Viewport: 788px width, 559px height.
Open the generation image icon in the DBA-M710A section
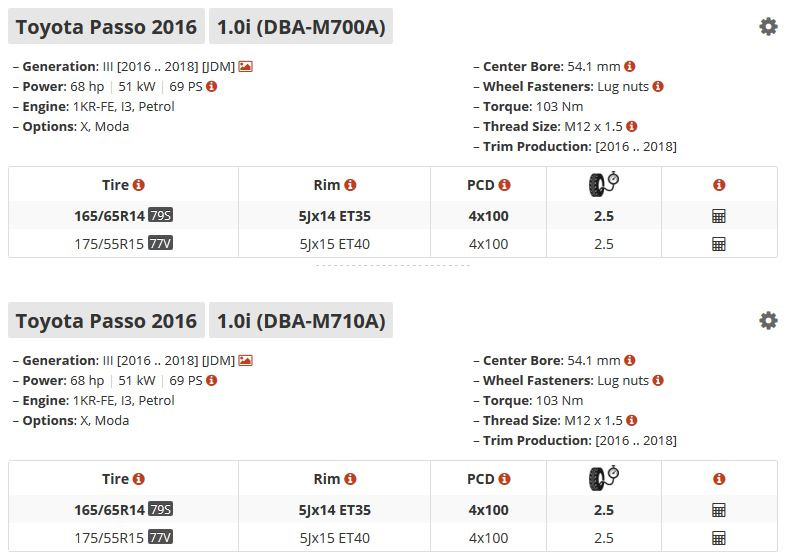tap(246, 361)
